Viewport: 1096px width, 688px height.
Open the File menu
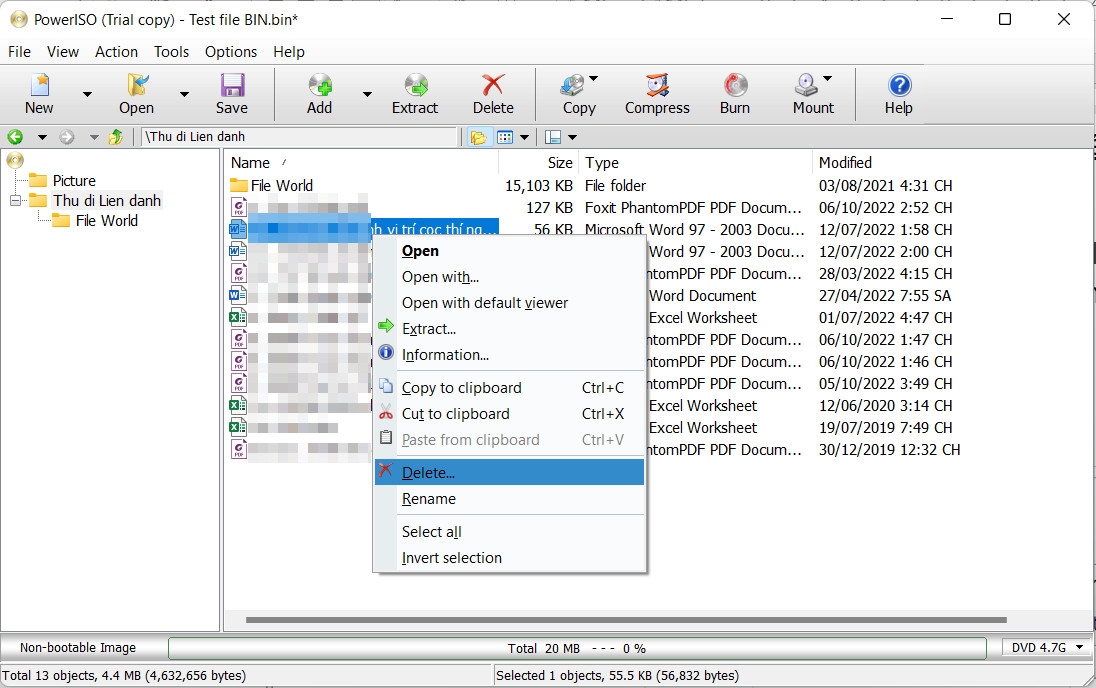tap(20, 52)
